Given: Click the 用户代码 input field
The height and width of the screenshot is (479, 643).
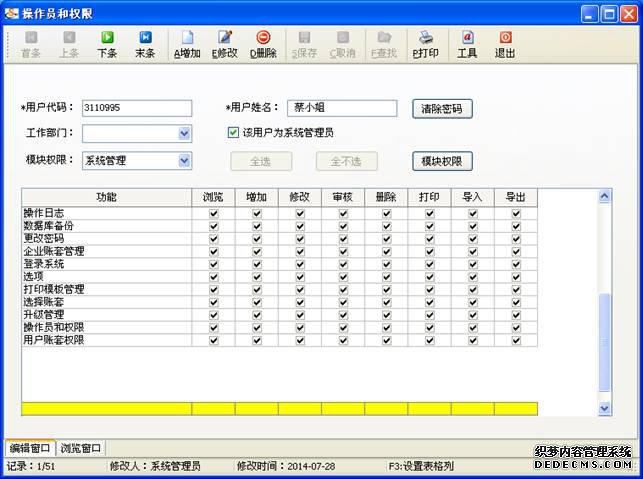Looking at the screenshot, I should pyautogui.click(x=137, y=108).
